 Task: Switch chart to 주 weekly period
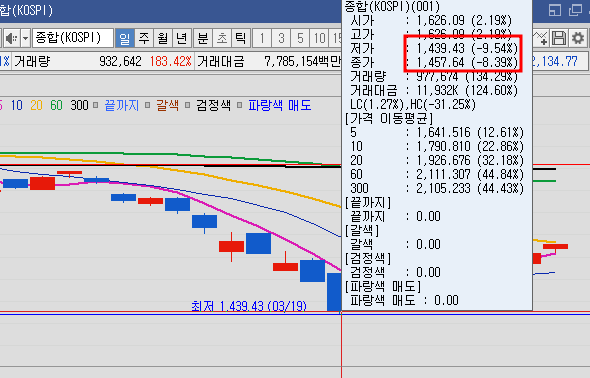[144, 38]
